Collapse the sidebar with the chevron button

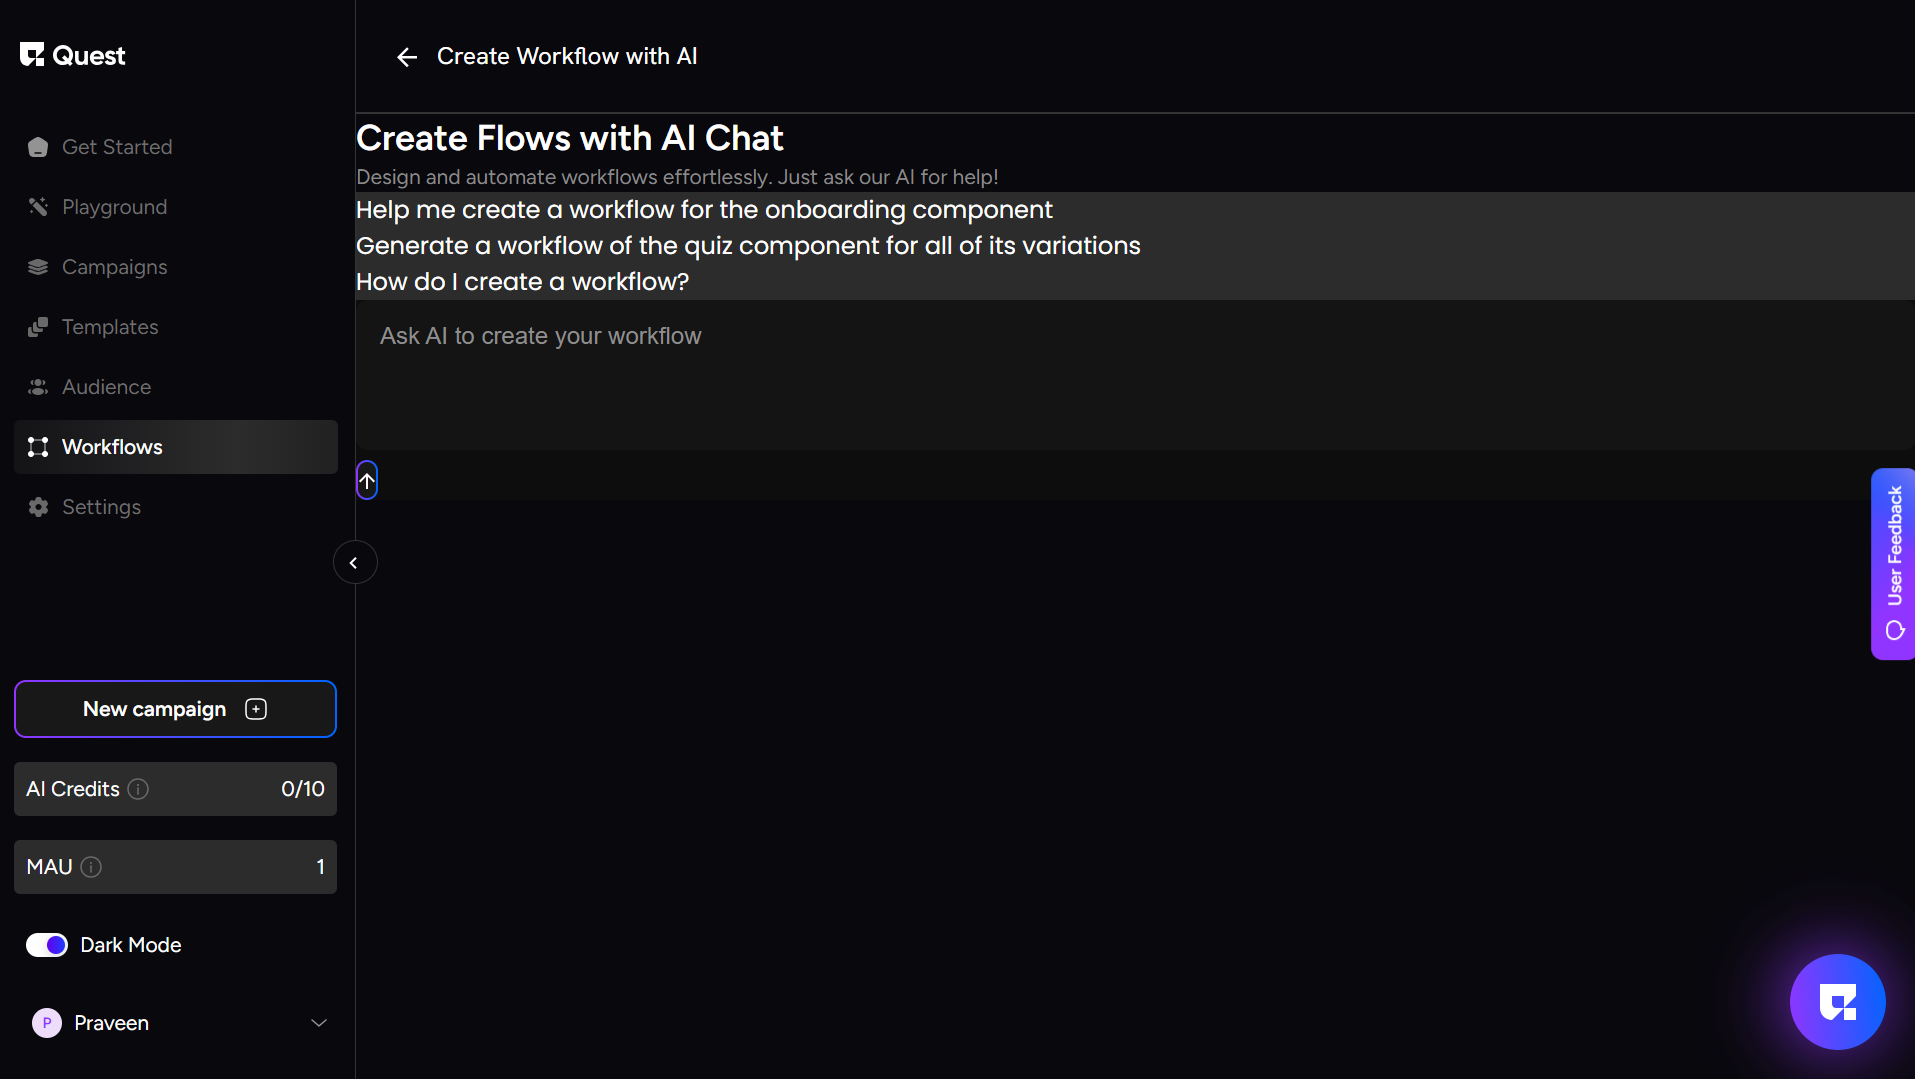tap(354, 563)
